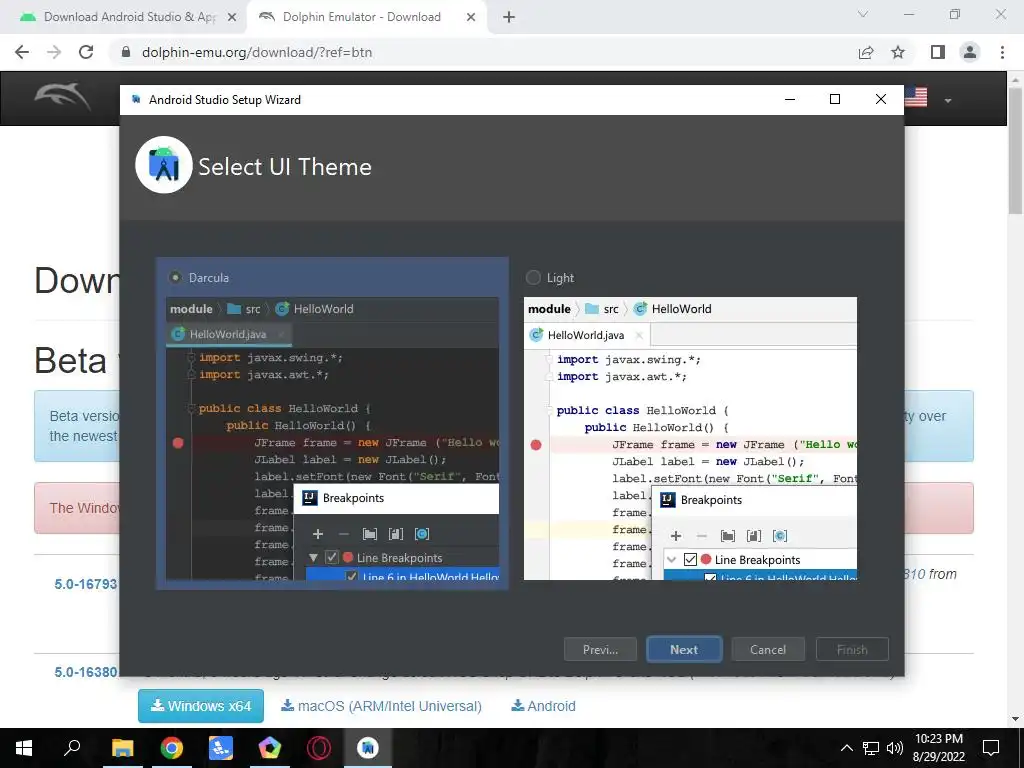The height and width of the screenshot is (768, 1024).
Task: Open Windows taskbar search
Action: click(72, 748)
